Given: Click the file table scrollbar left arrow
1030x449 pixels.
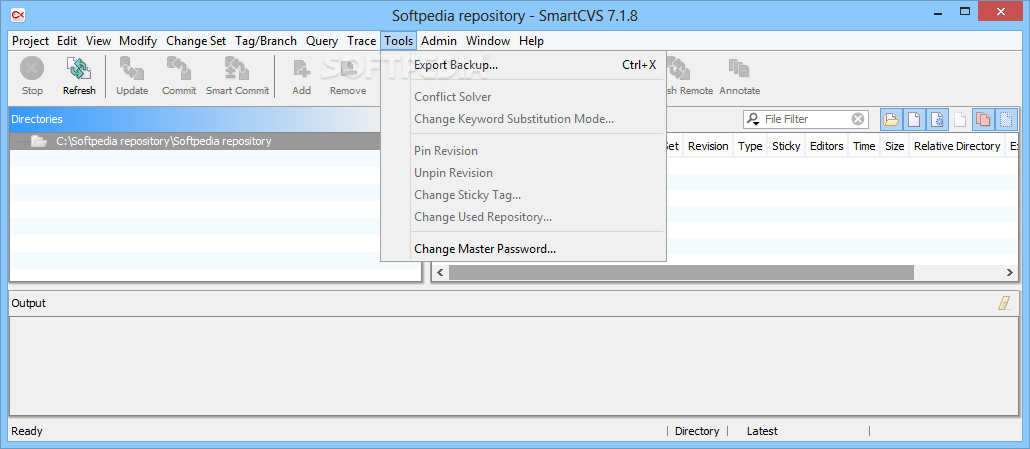Looking at the screenshot, I should (x=440, y=272).
